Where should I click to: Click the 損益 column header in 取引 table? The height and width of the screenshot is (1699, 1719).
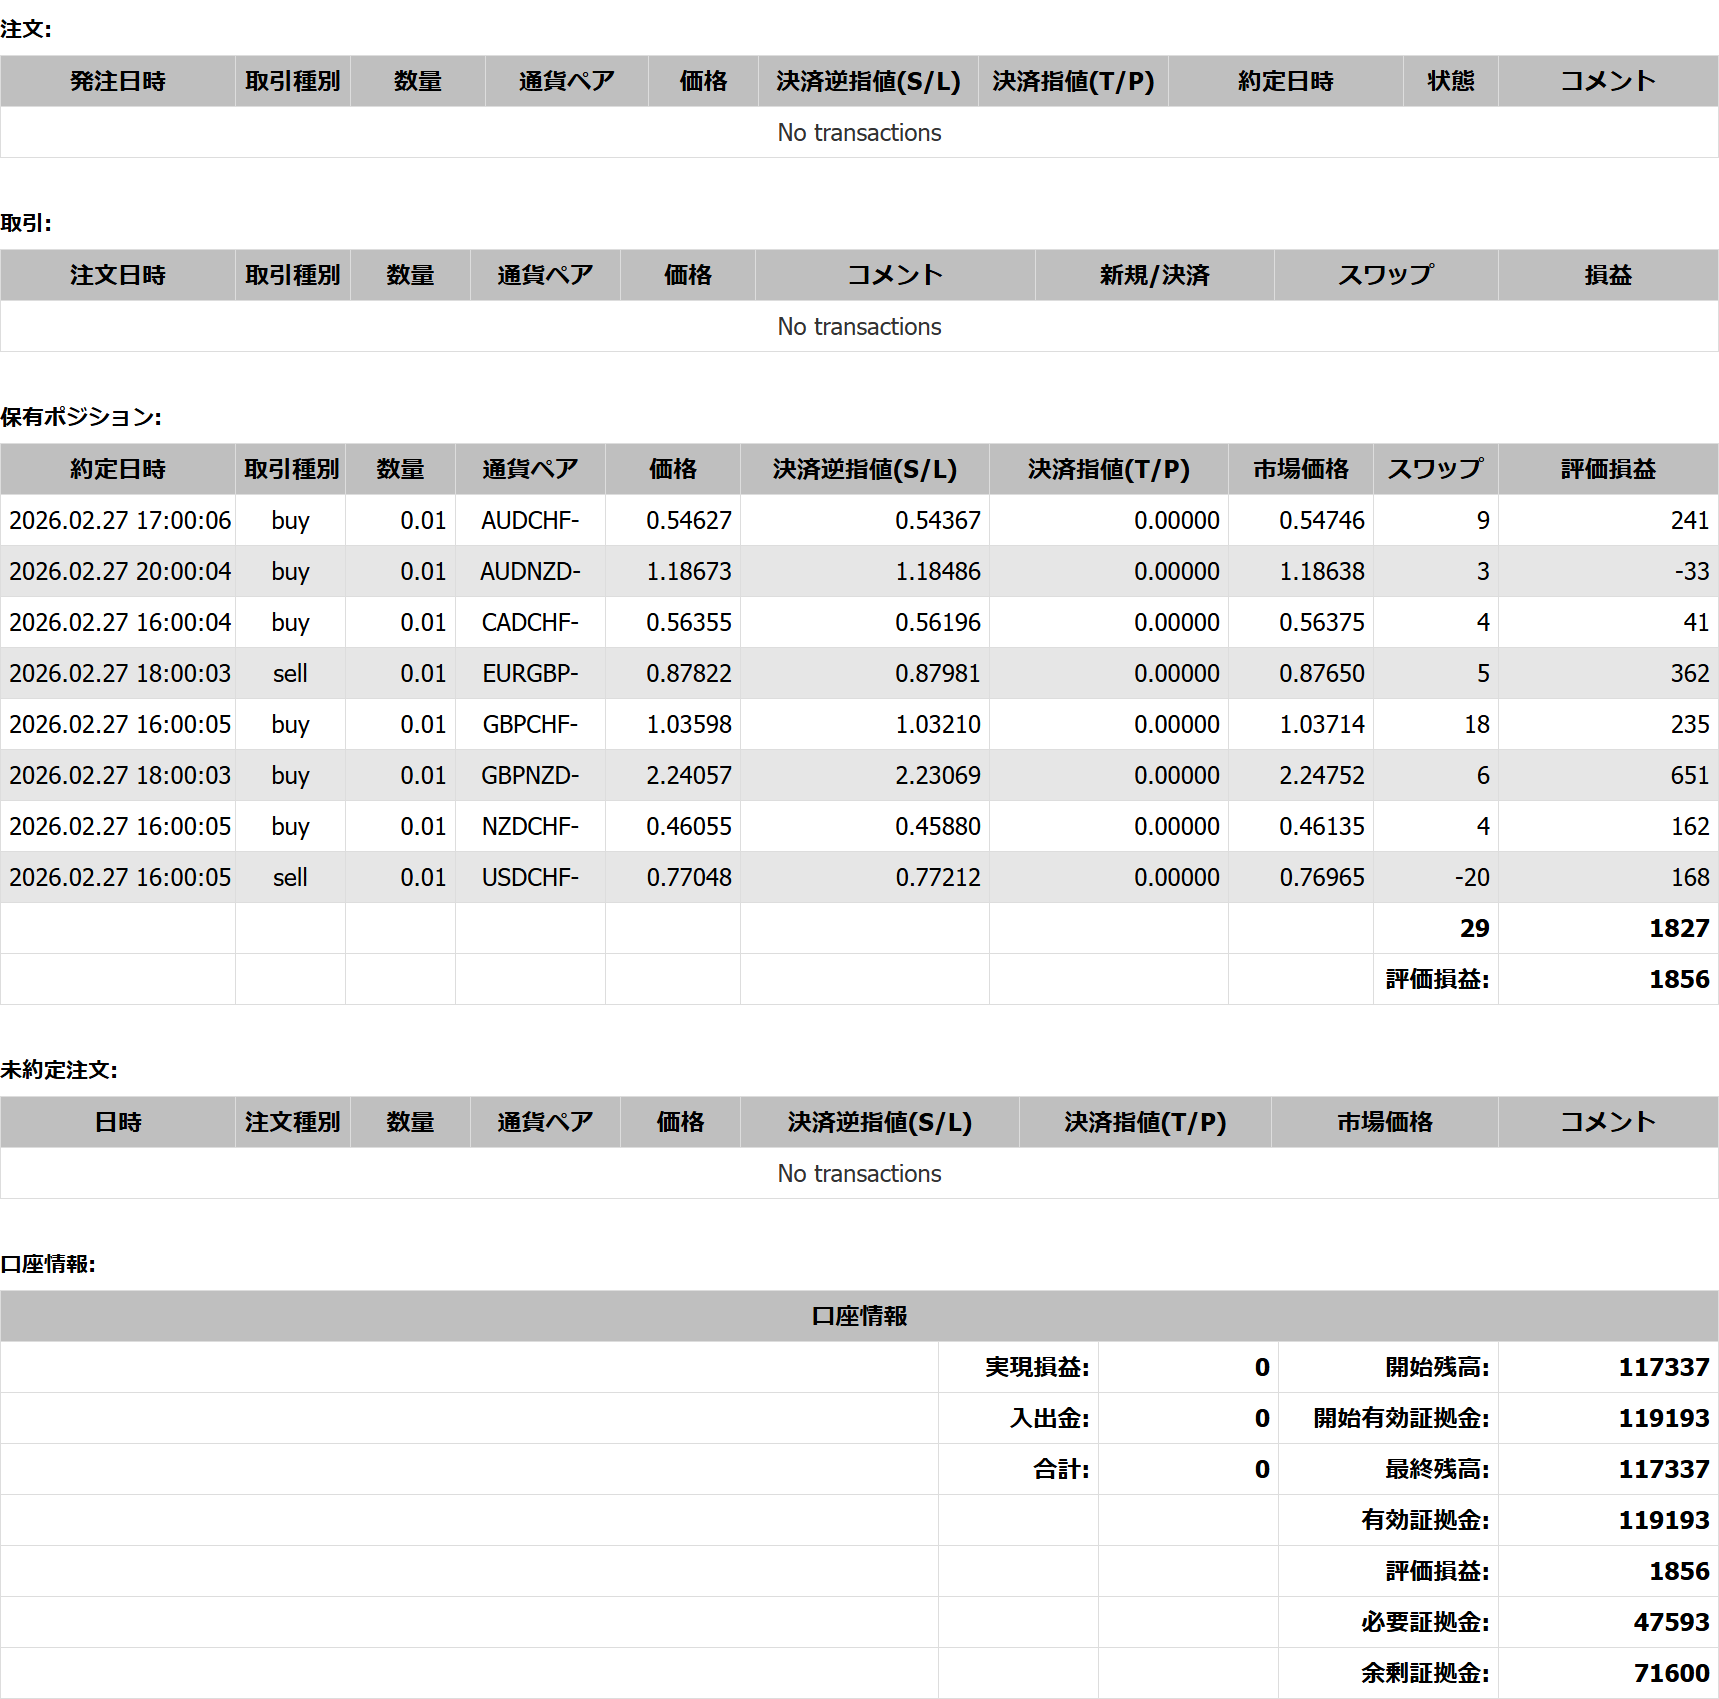[x=1607, y=275]
